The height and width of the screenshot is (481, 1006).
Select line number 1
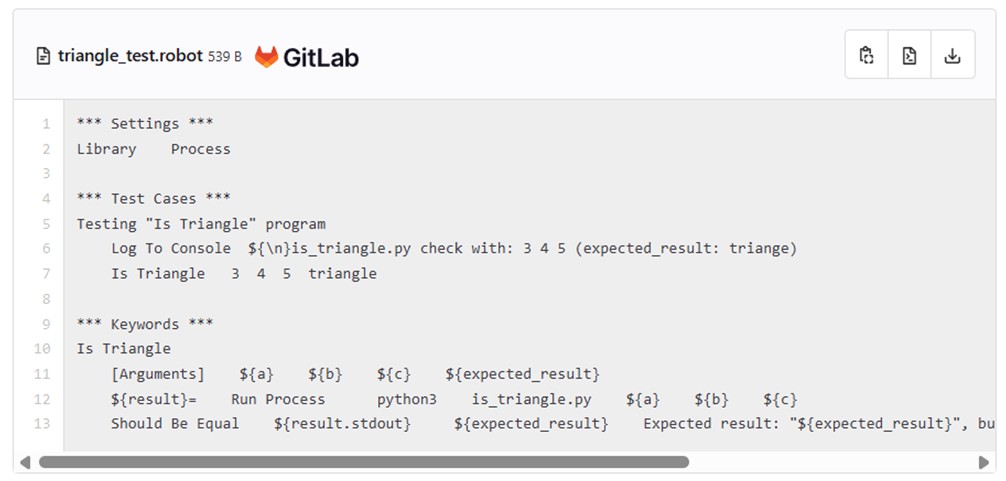[x=45, y=124]
